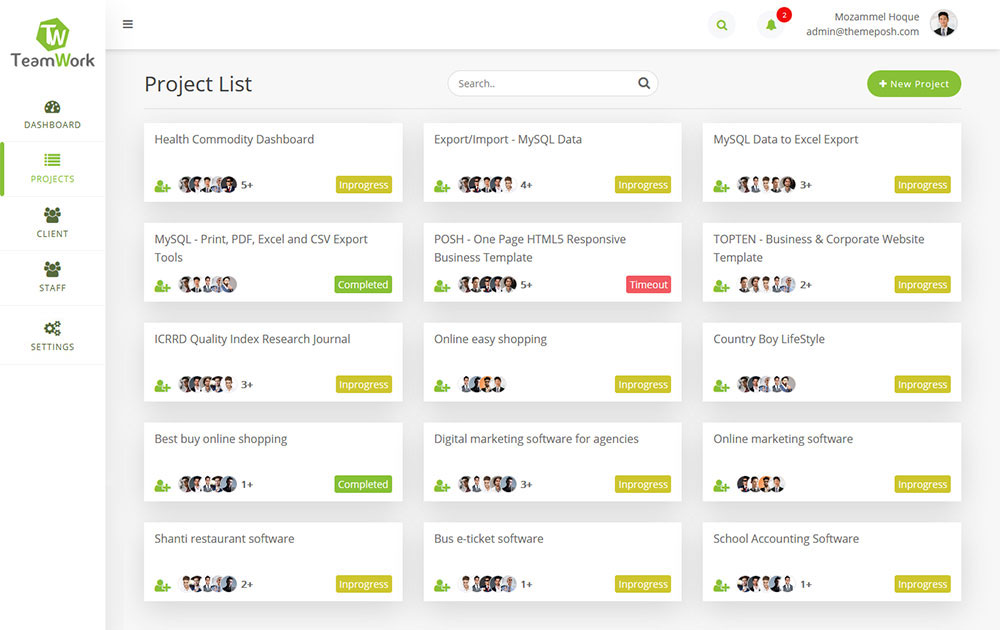Go to the Client section

pyautogui.click(x=52, y=222)
